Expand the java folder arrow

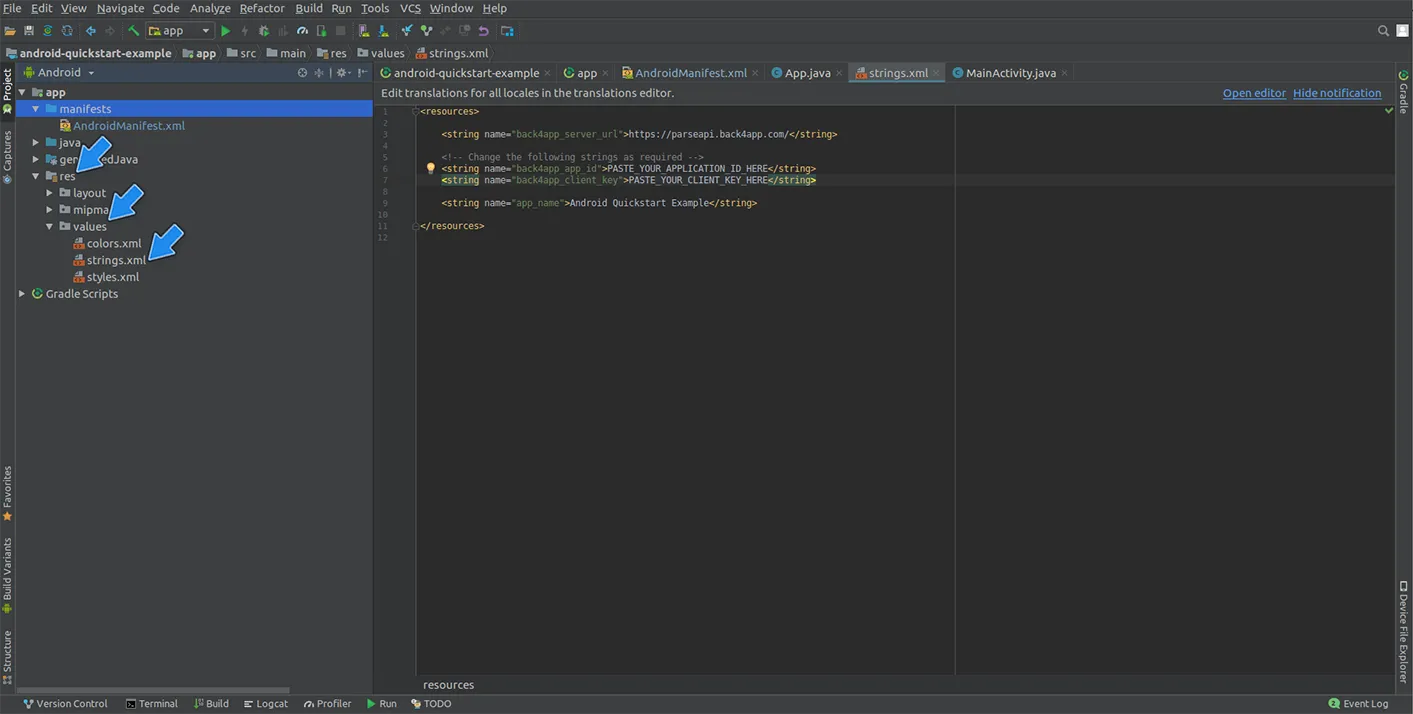click(x=36, y=143)
